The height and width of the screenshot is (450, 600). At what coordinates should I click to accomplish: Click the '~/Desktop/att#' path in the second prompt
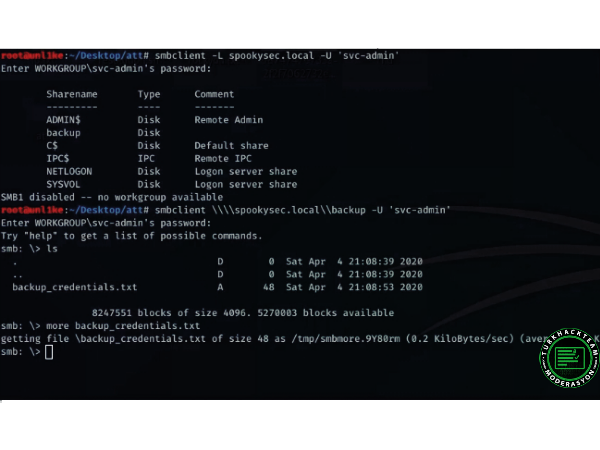point(109,210)
